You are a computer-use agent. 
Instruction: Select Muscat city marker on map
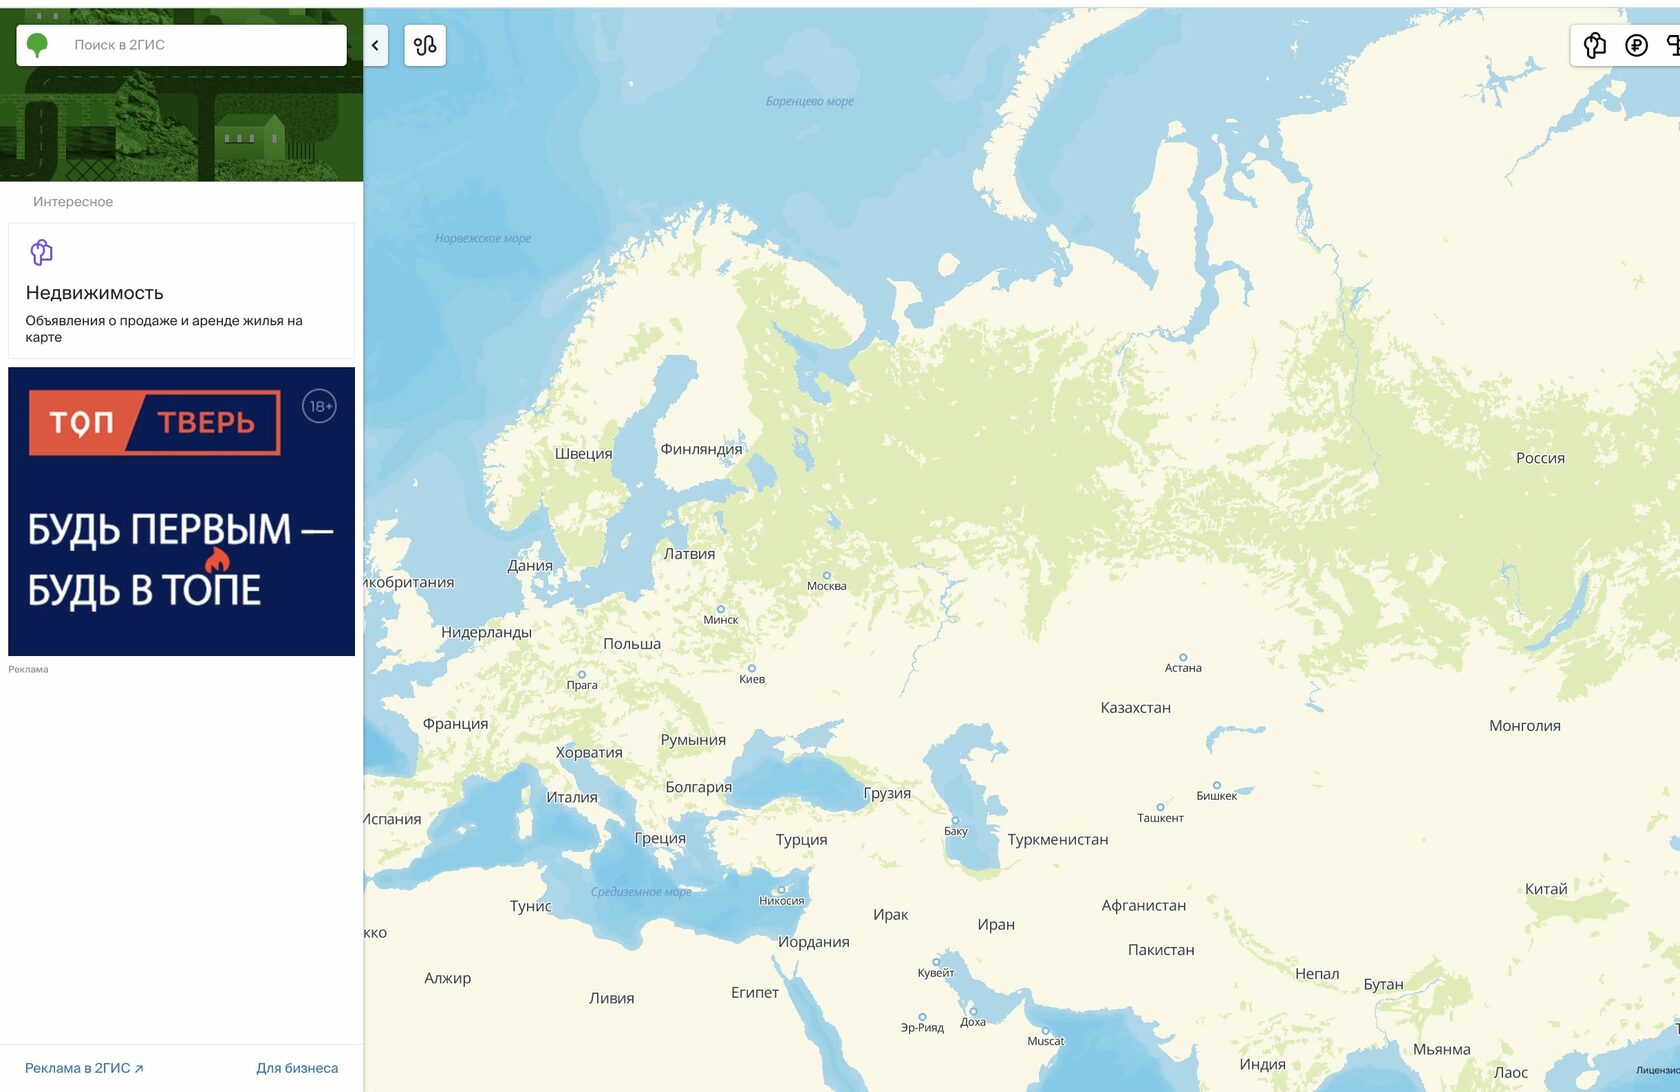1045,1030
